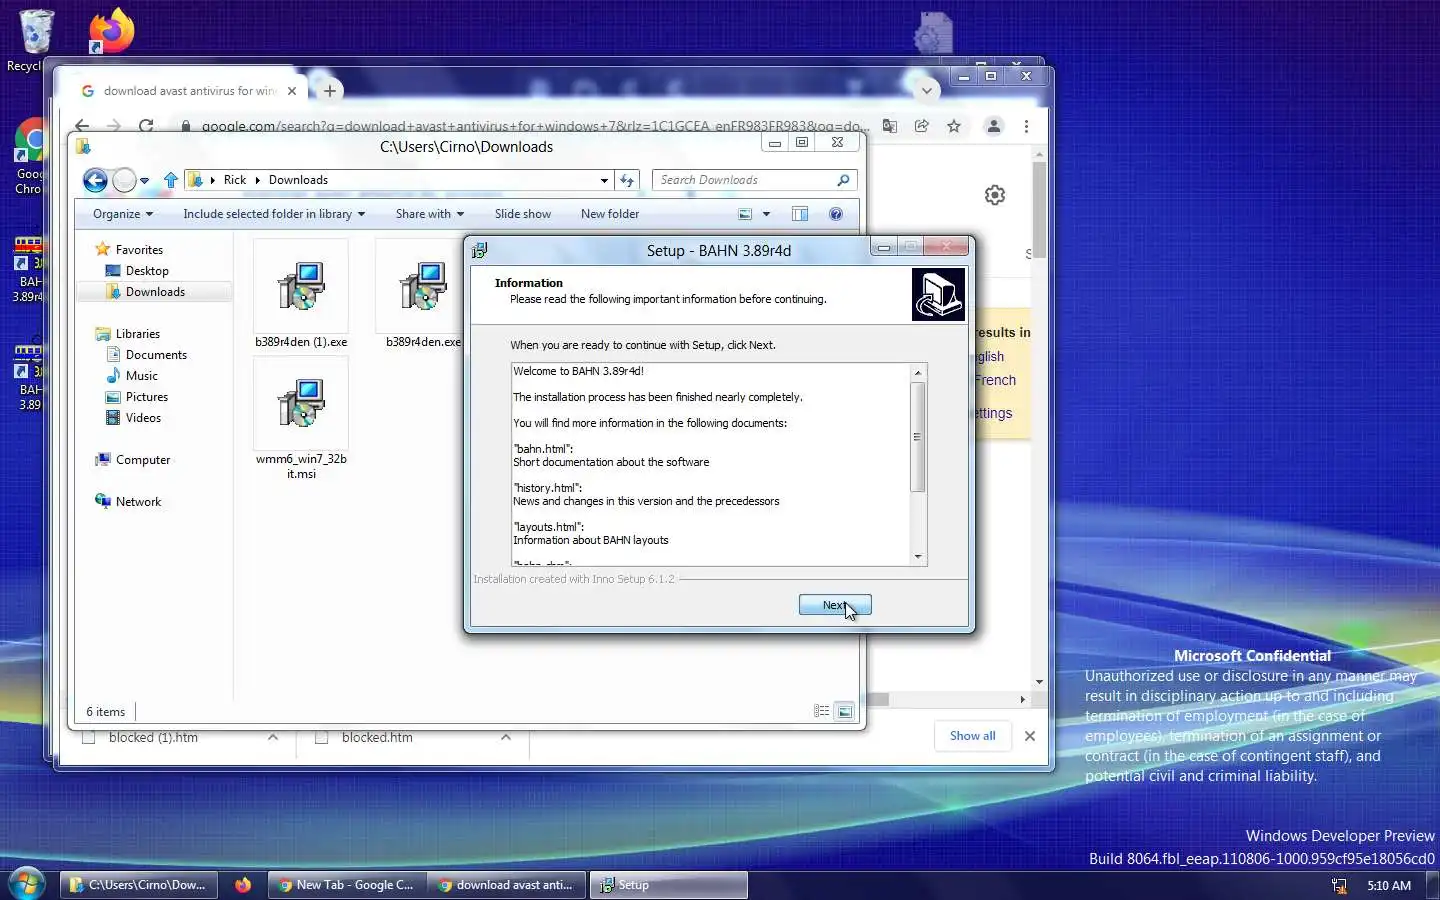The height and width of the screenshot is (900, 1440).
Task: Open Pictures library in navigation pane
Action: [146, 397]
